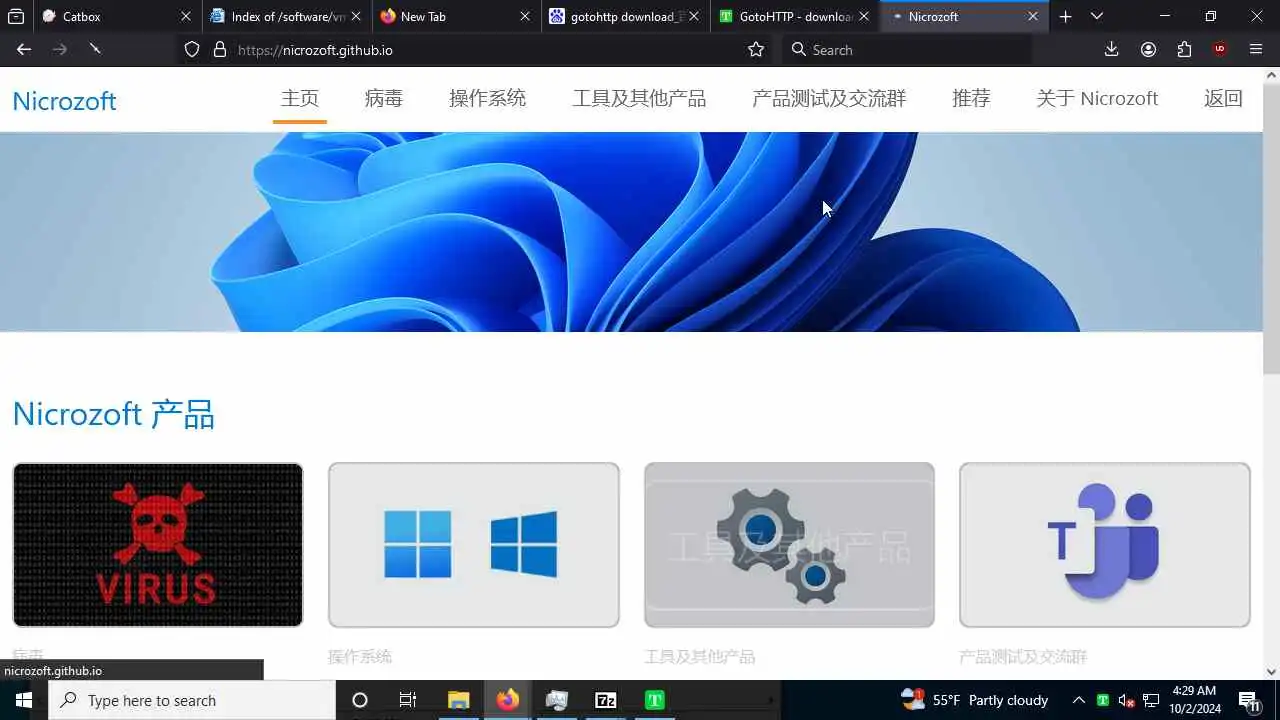1280x720 pixels.
Task: Open the Windows Start menu
Action: click(24, 700)
